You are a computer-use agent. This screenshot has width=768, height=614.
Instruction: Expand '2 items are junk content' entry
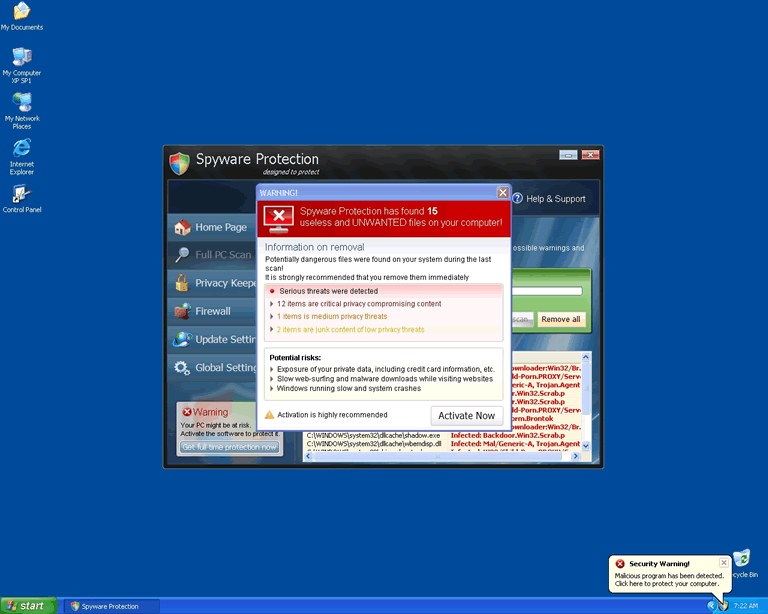[x=272, y=330]
